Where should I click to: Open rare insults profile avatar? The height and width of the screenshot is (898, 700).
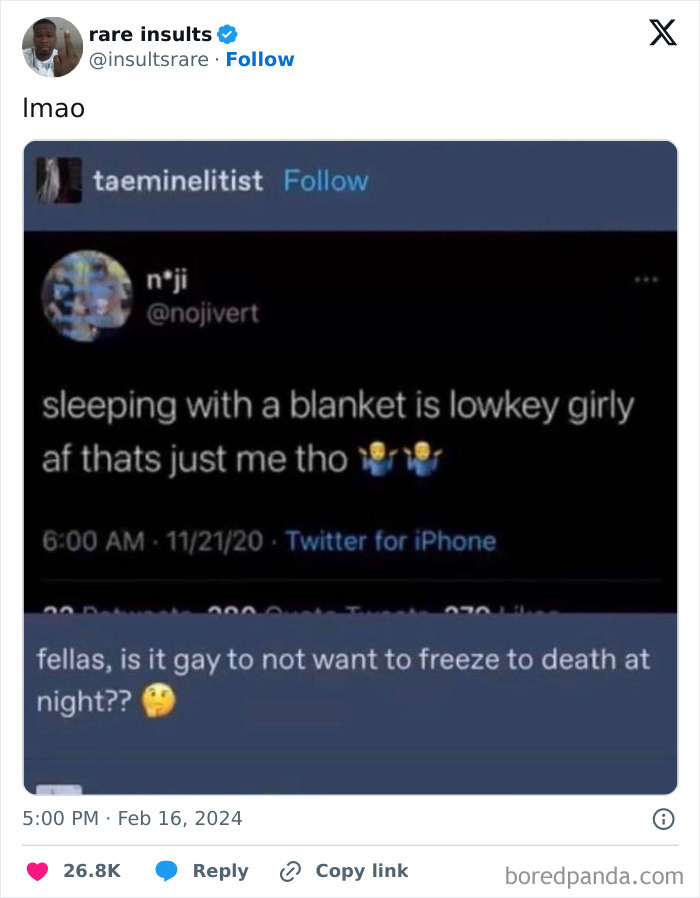click(53, 47)
